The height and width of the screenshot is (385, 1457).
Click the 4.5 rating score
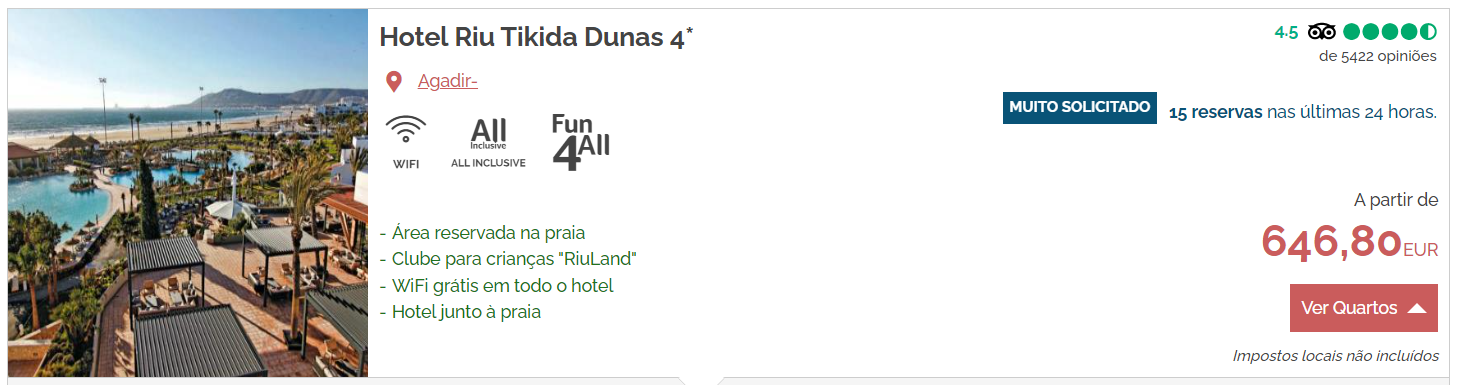tap(1286, 32)
